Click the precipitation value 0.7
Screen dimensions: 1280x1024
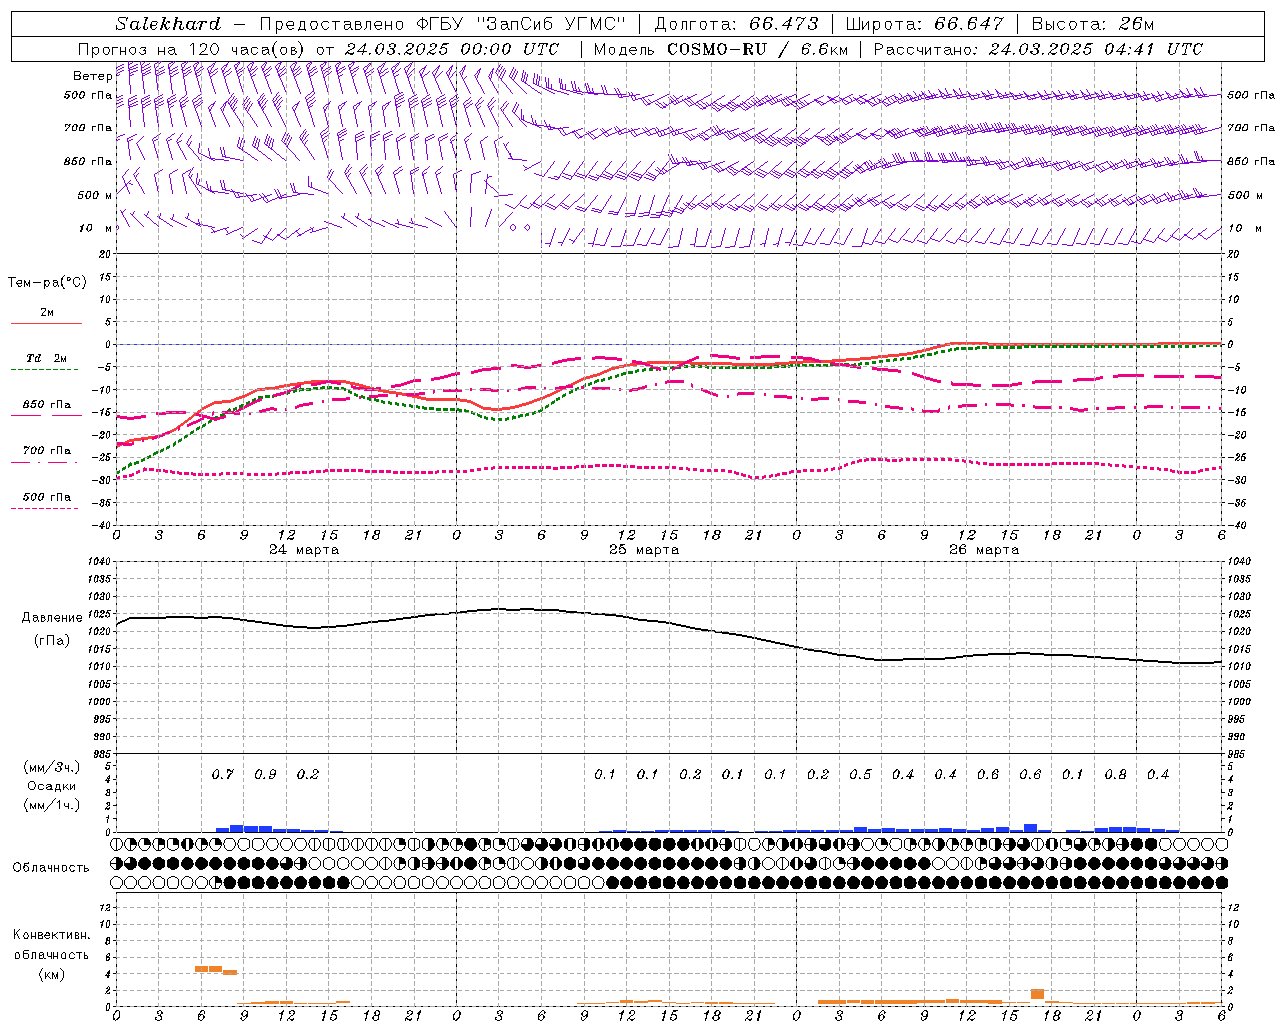222,775
